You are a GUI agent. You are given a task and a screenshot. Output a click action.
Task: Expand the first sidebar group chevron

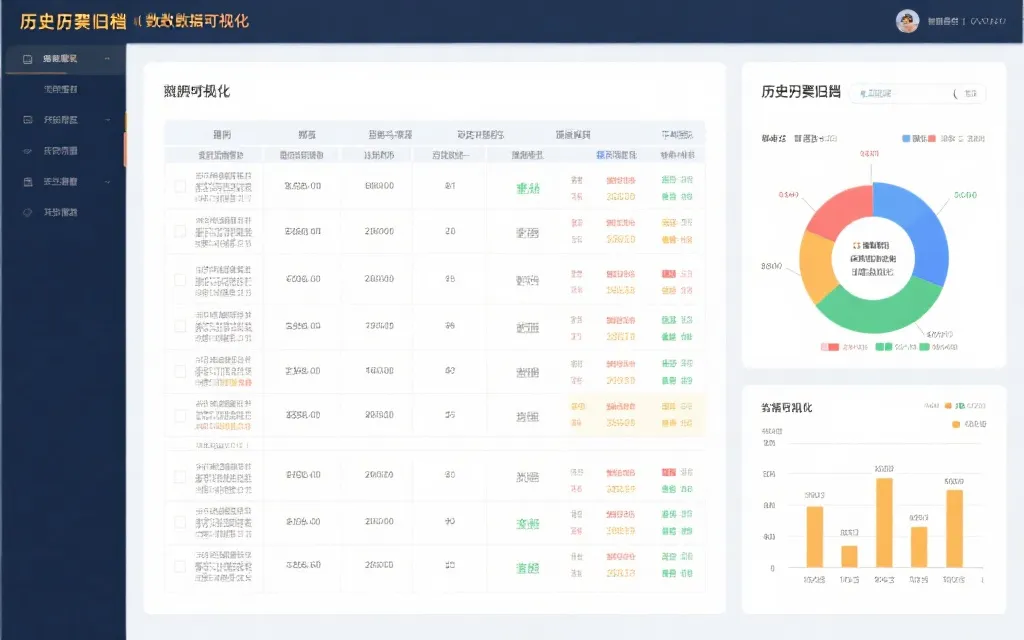(108, 58)
